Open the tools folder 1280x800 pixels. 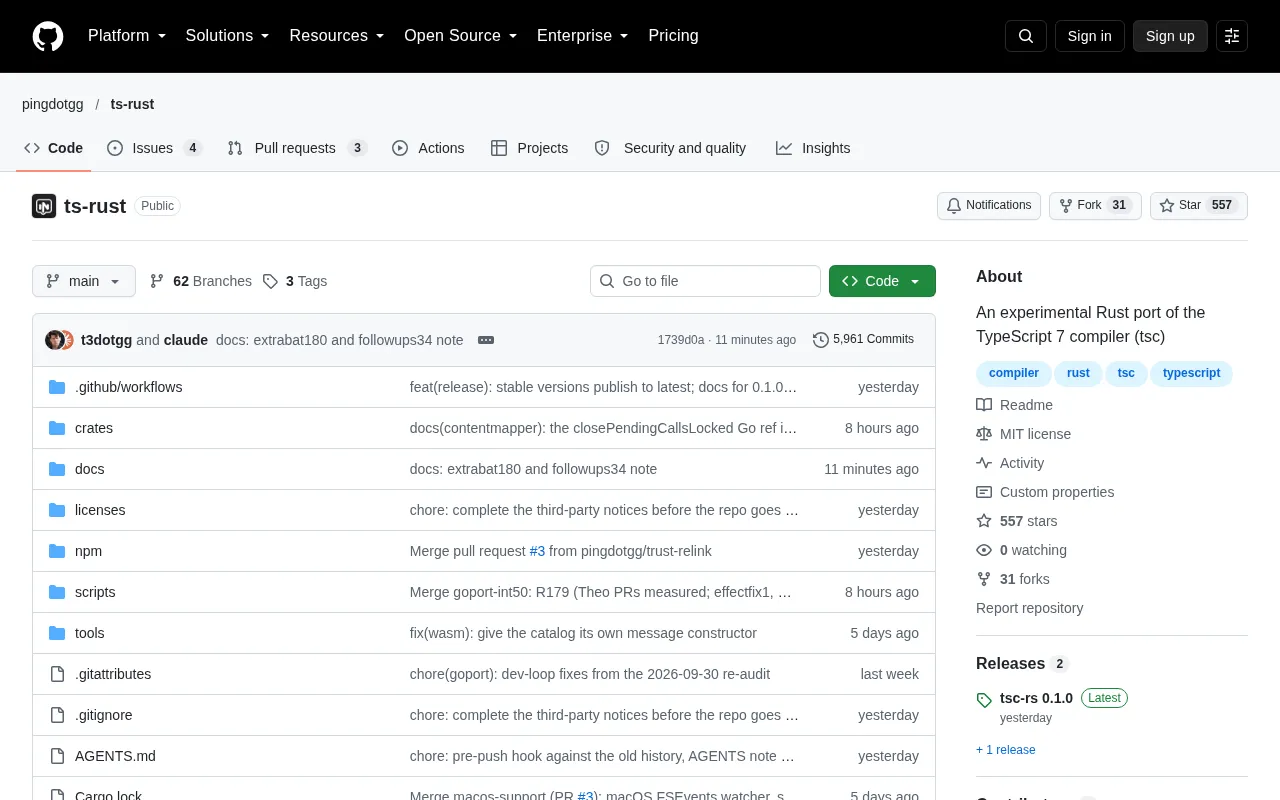click(89, 633)
